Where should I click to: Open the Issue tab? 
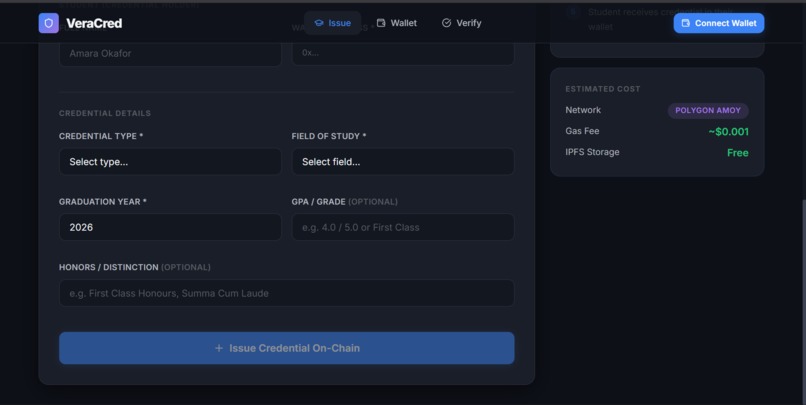[x=333, y=23]
